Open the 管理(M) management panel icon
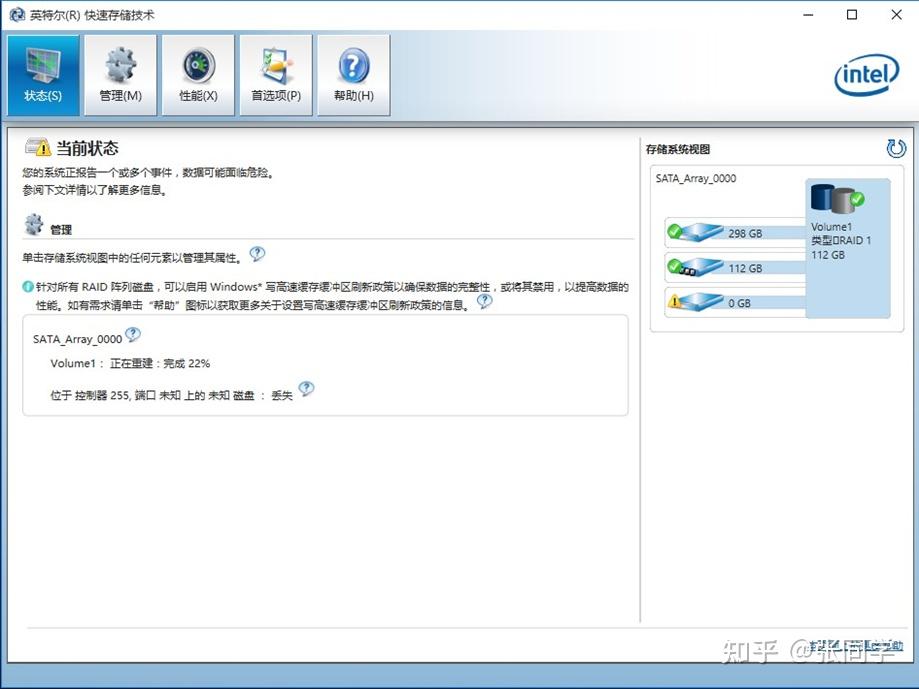 (x=119, y=74)
